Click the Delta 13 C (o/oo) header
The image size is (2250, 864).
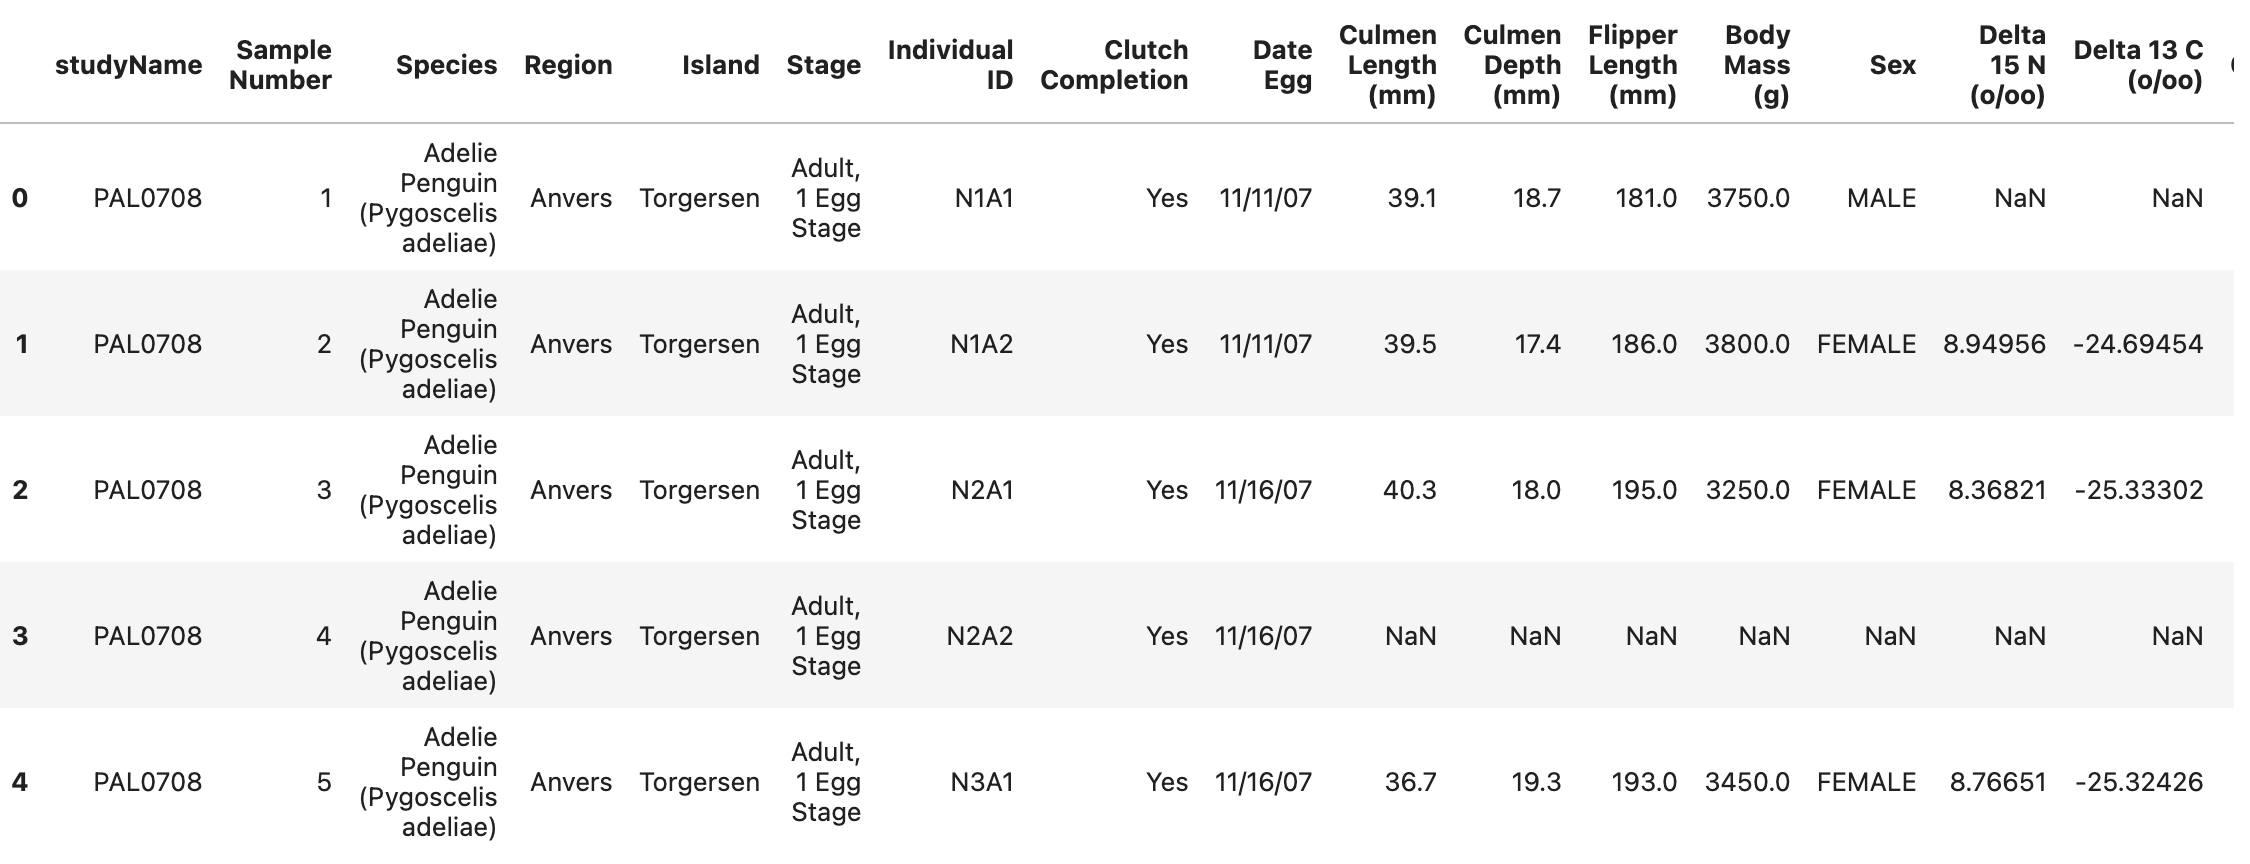2138,65
